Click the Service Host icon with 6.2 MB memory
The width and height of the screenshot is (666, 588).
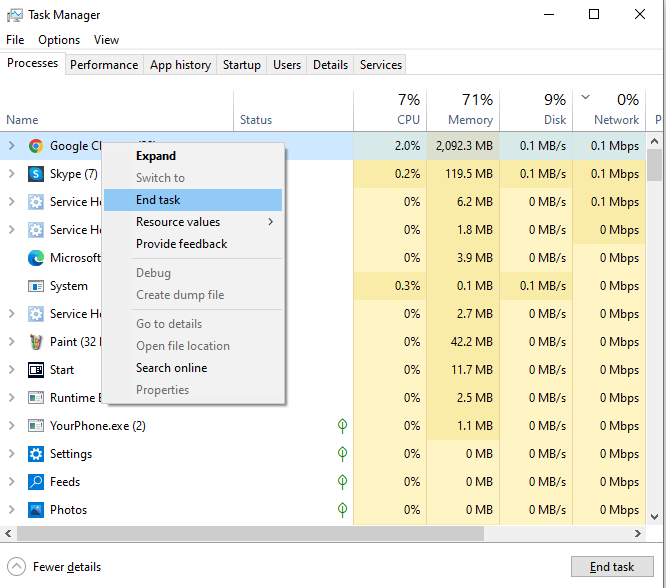36,202
